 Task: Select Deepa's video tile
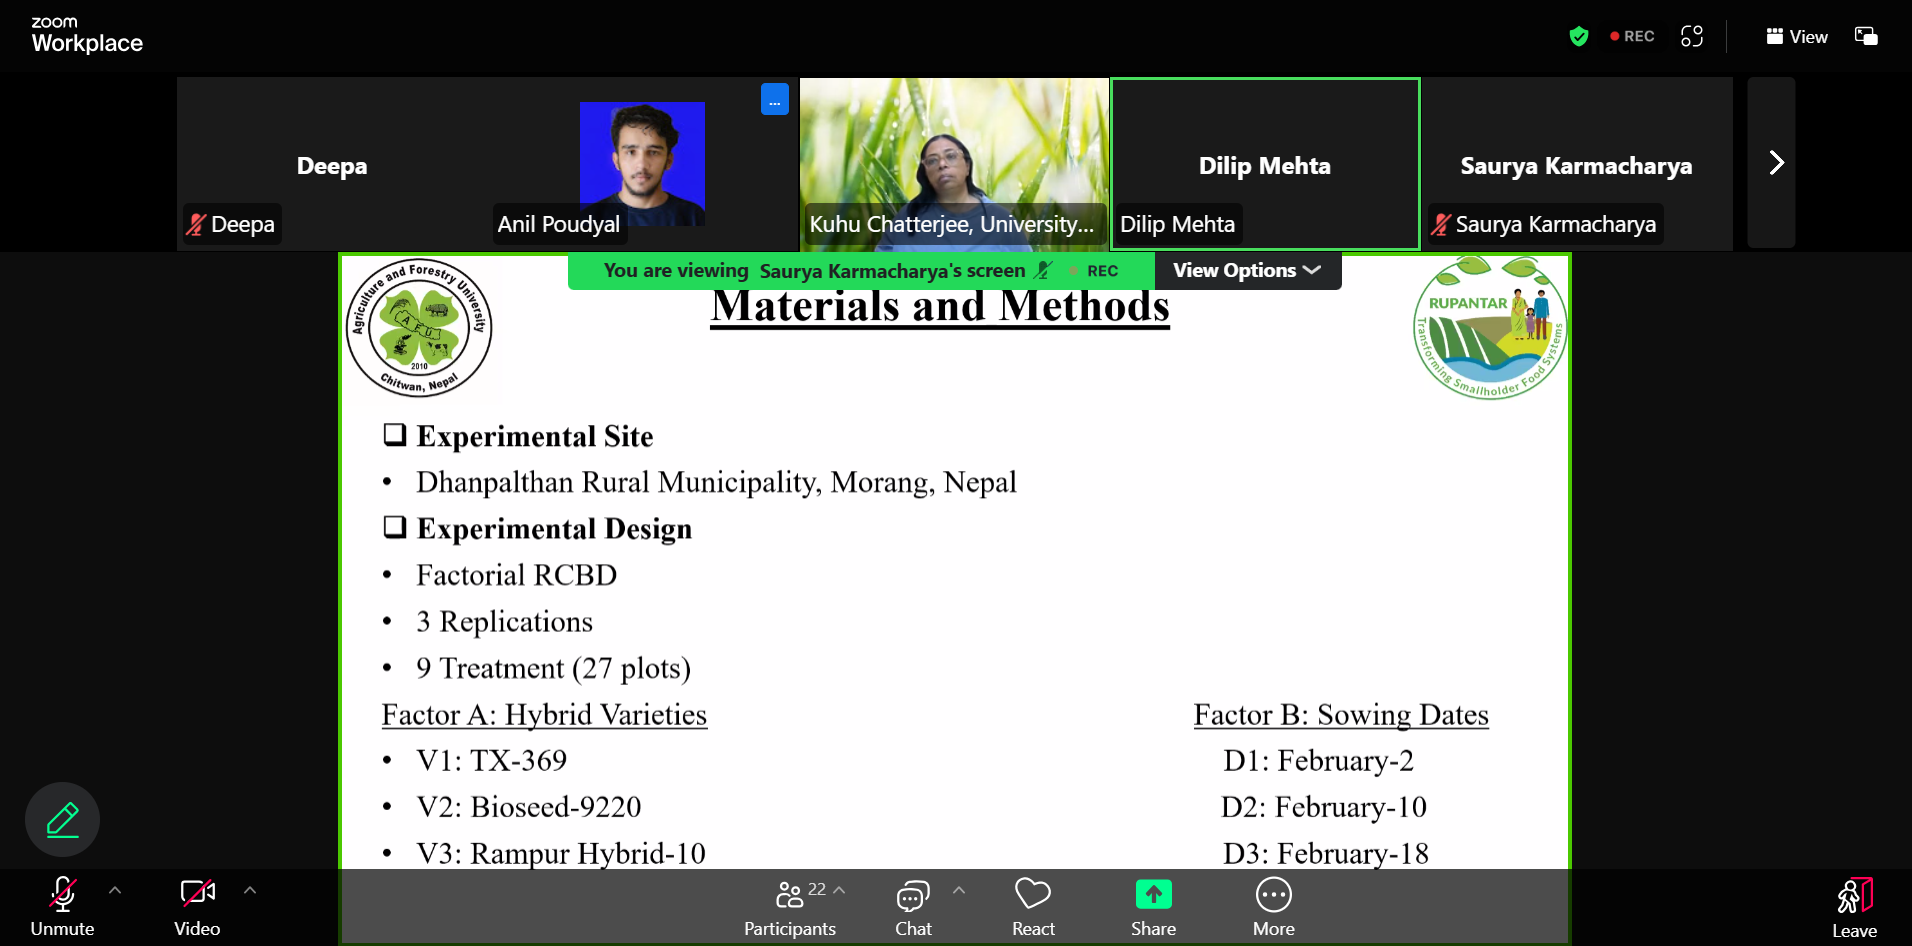coord(331,164)
